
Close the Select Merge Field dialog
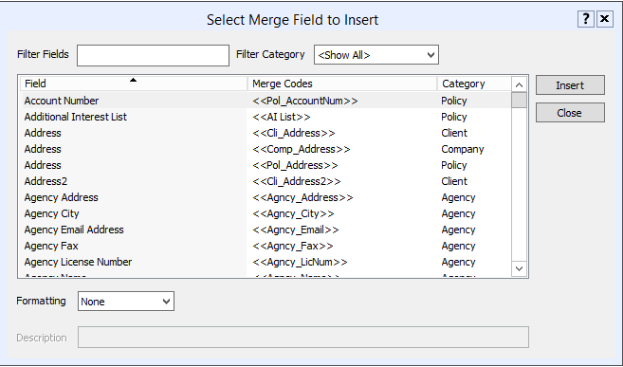coord(604,19)
